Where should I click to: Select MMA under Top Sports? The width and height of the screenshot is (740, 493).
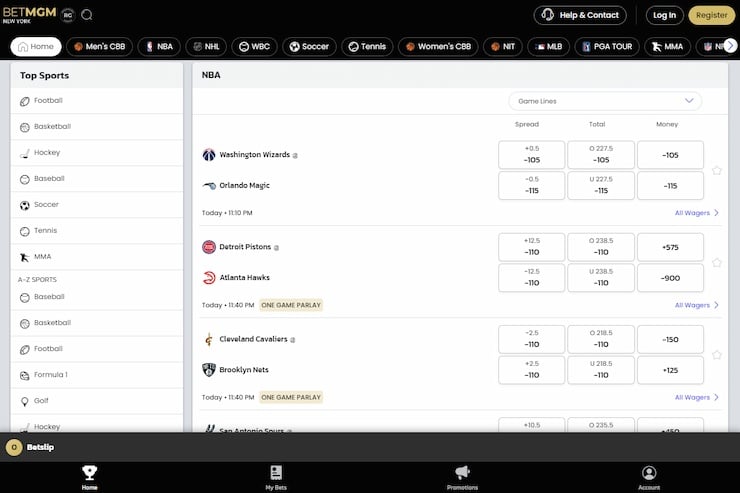97,256
